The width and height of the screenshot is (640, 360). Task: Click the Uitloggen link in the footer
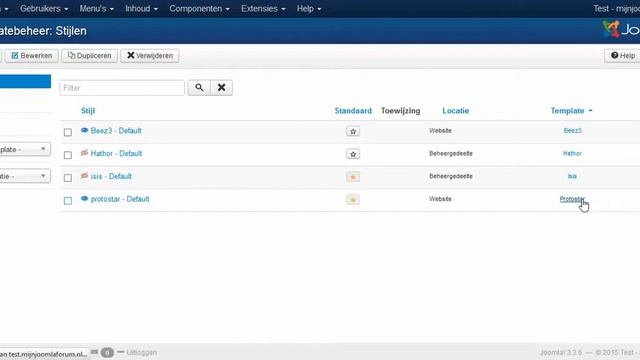click(x=141, y=352)
